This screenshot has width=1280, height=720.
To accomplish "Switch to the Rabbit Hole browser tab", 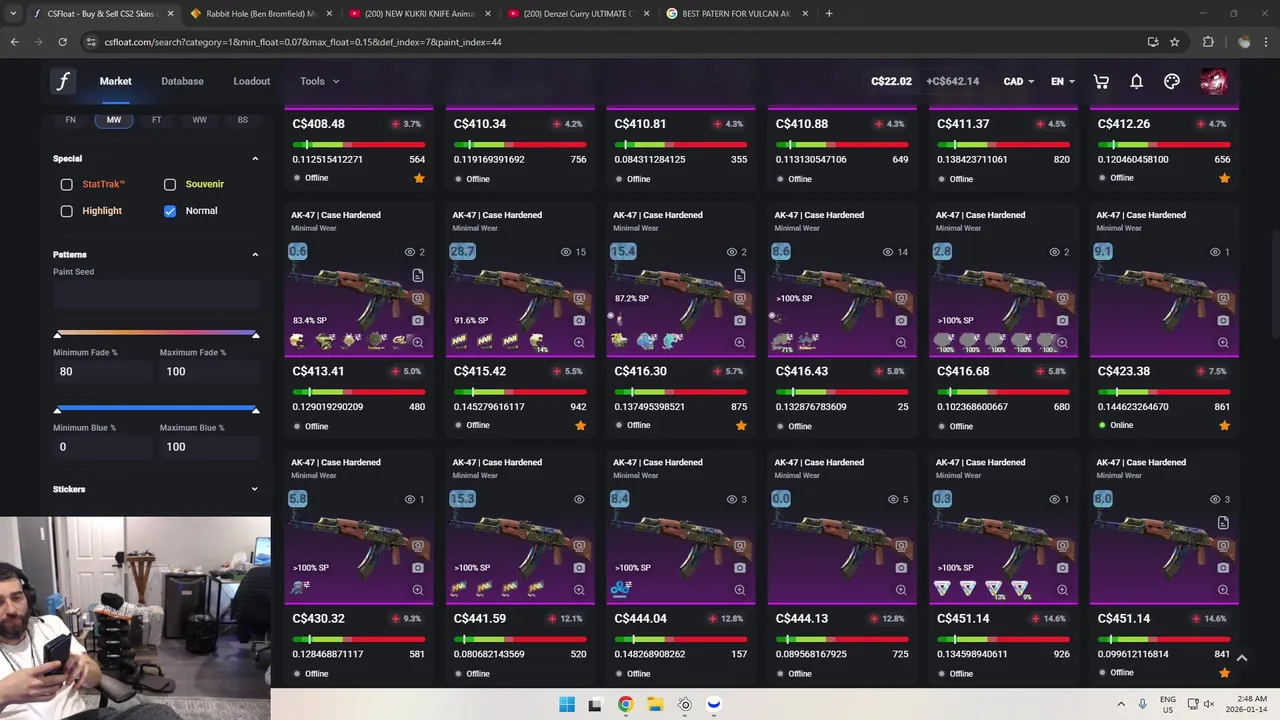I will click(x=260, y=14).
